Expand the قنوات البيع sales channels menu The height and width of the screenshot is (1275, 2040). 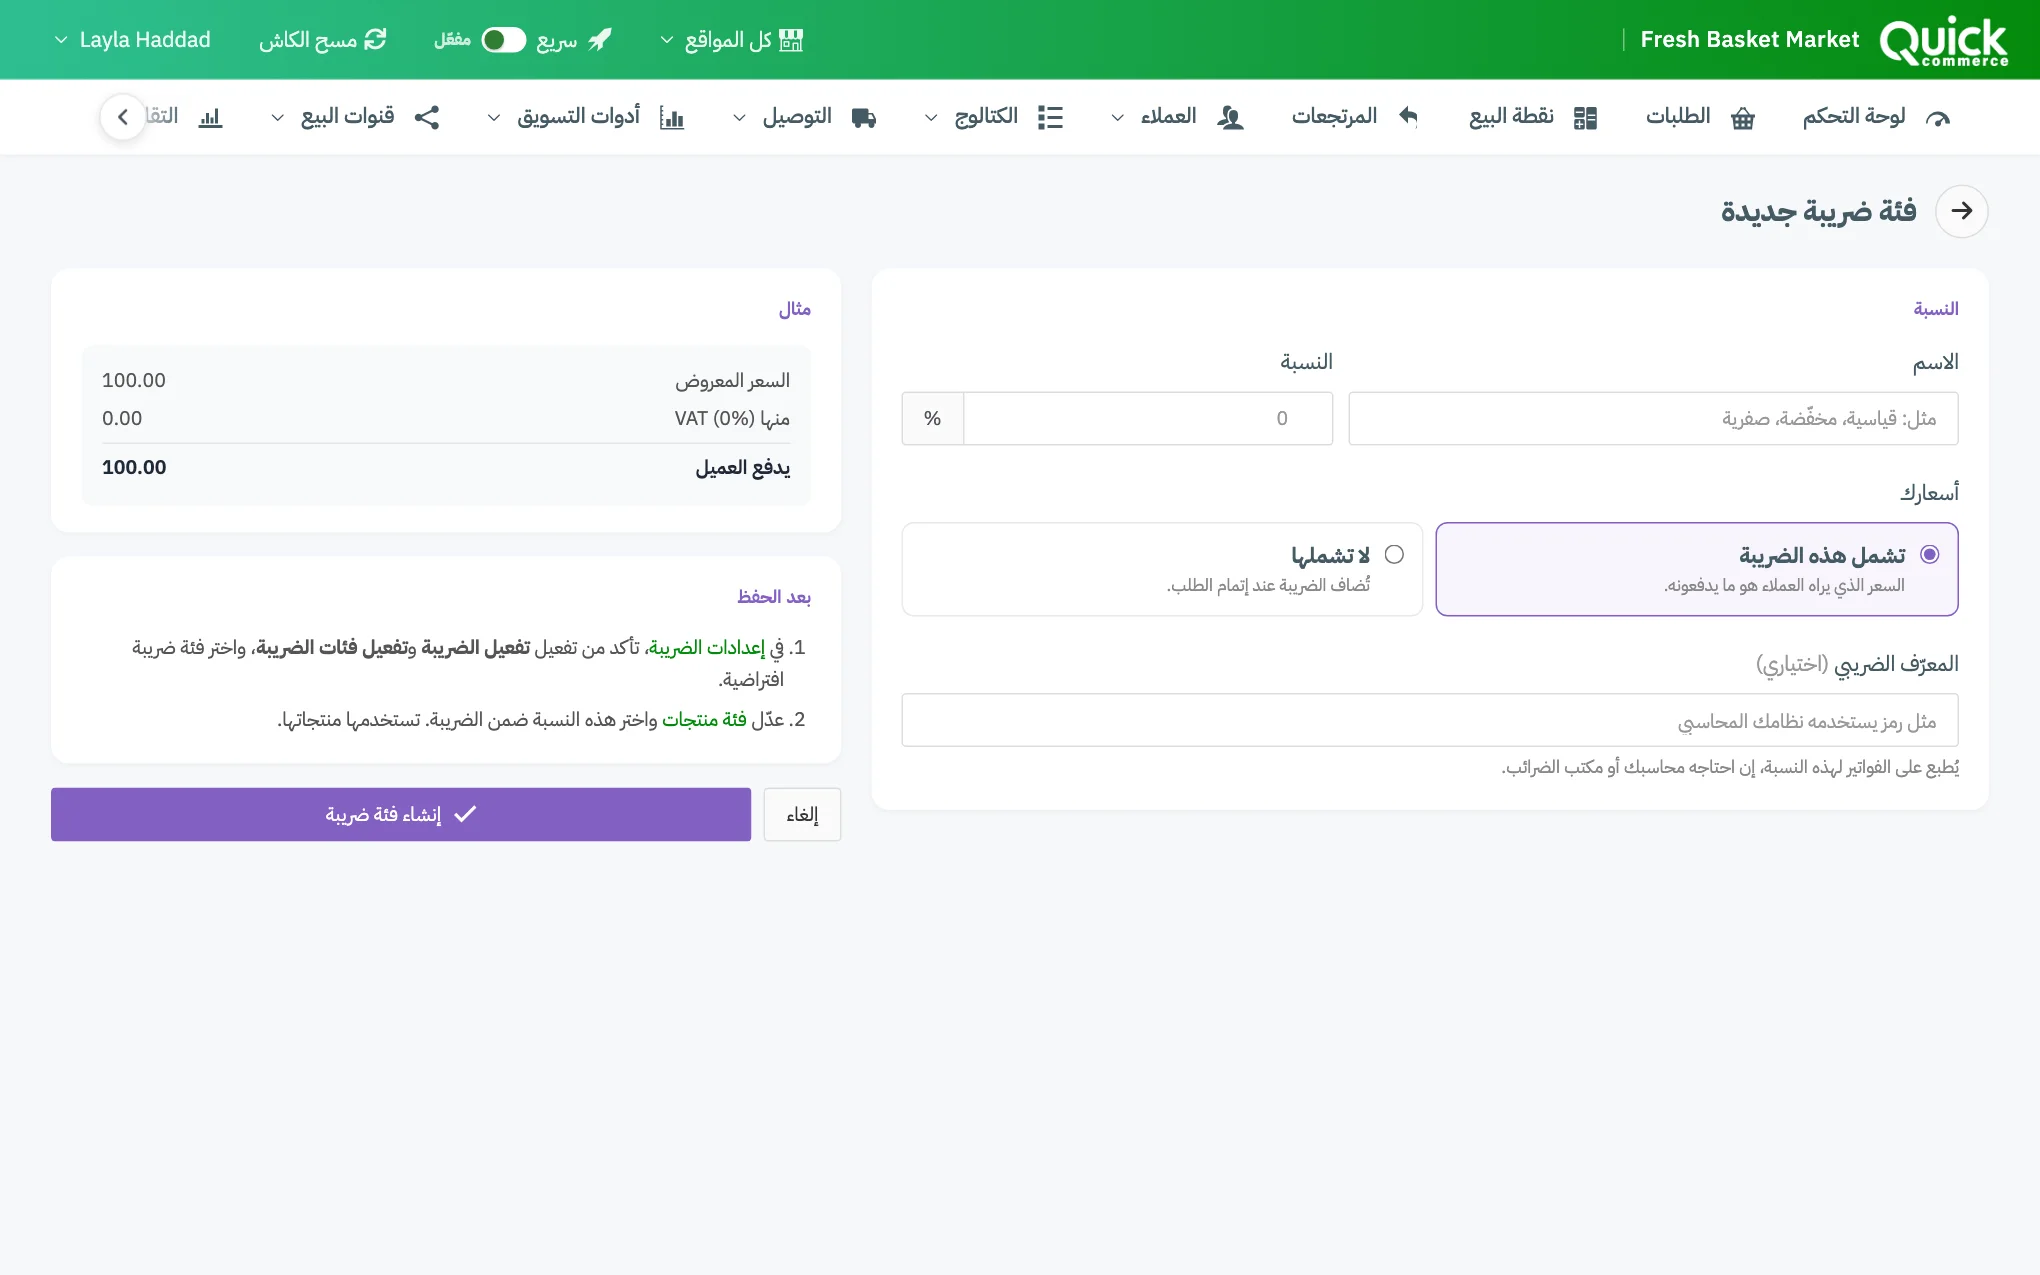pos(355,117)
